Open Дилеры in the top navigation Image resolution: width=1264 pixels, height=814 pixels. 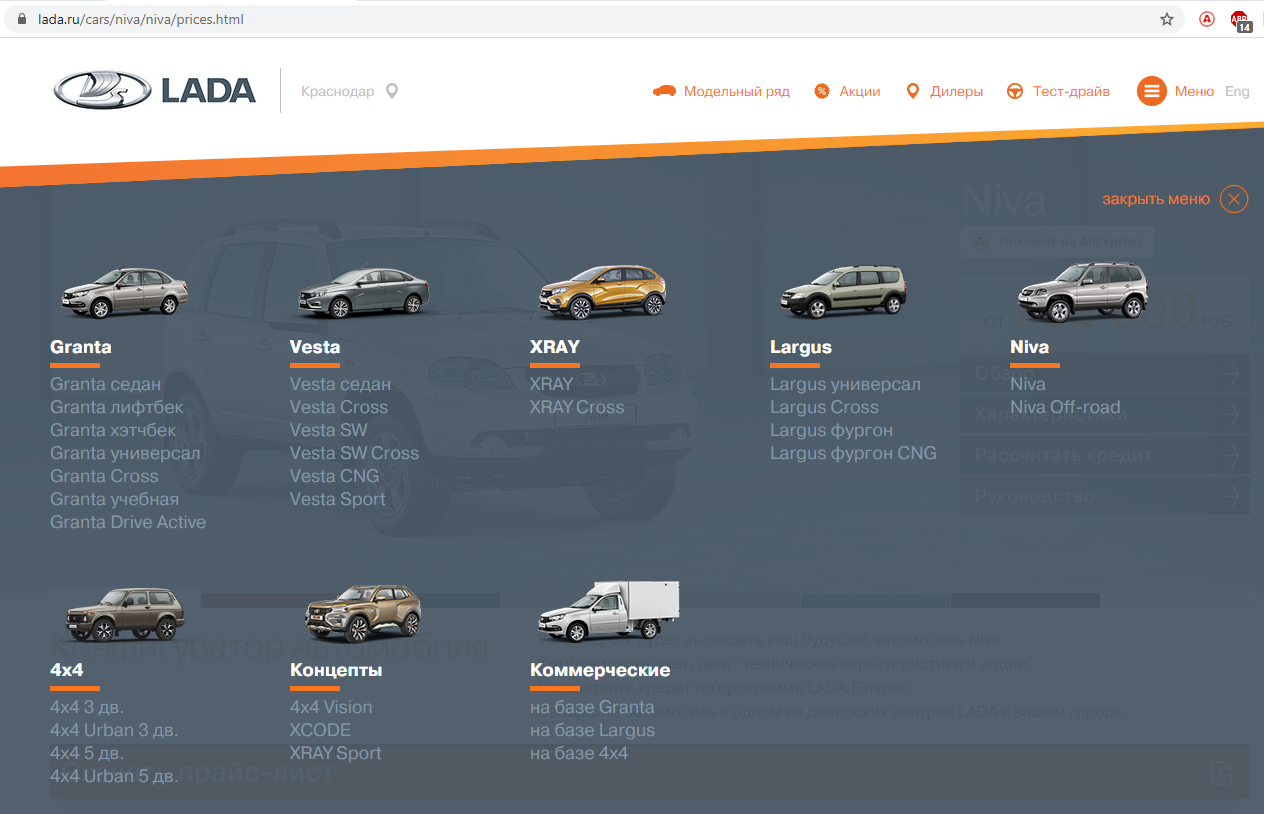coord(957,91)
